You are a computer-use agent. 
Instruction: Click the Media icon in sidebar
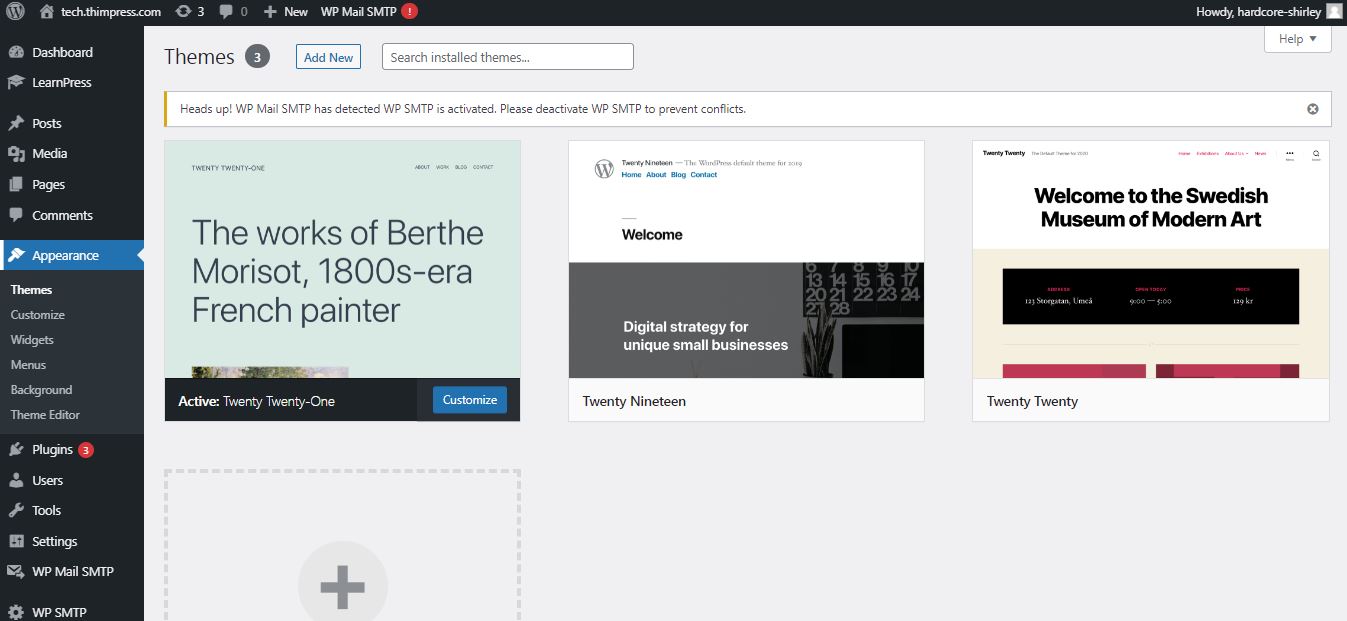tap(16, 154)
